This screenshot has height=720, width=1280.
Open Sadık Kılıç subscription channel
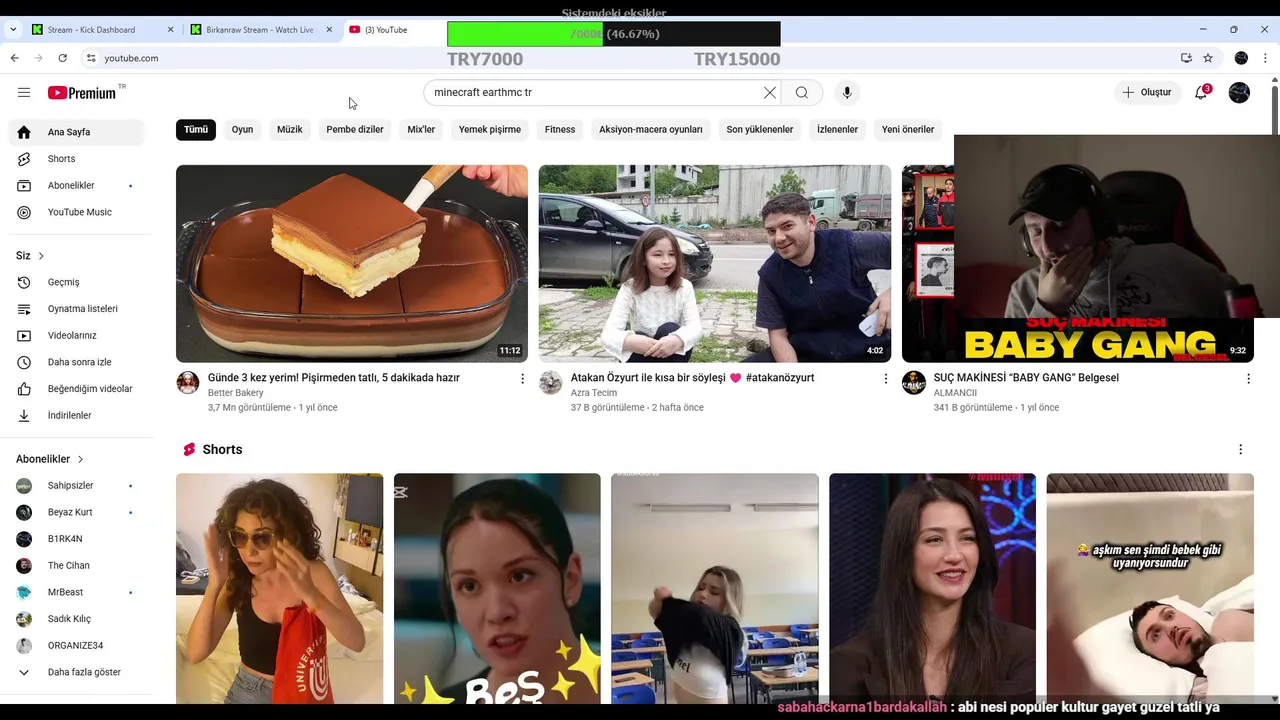point(76,619)
